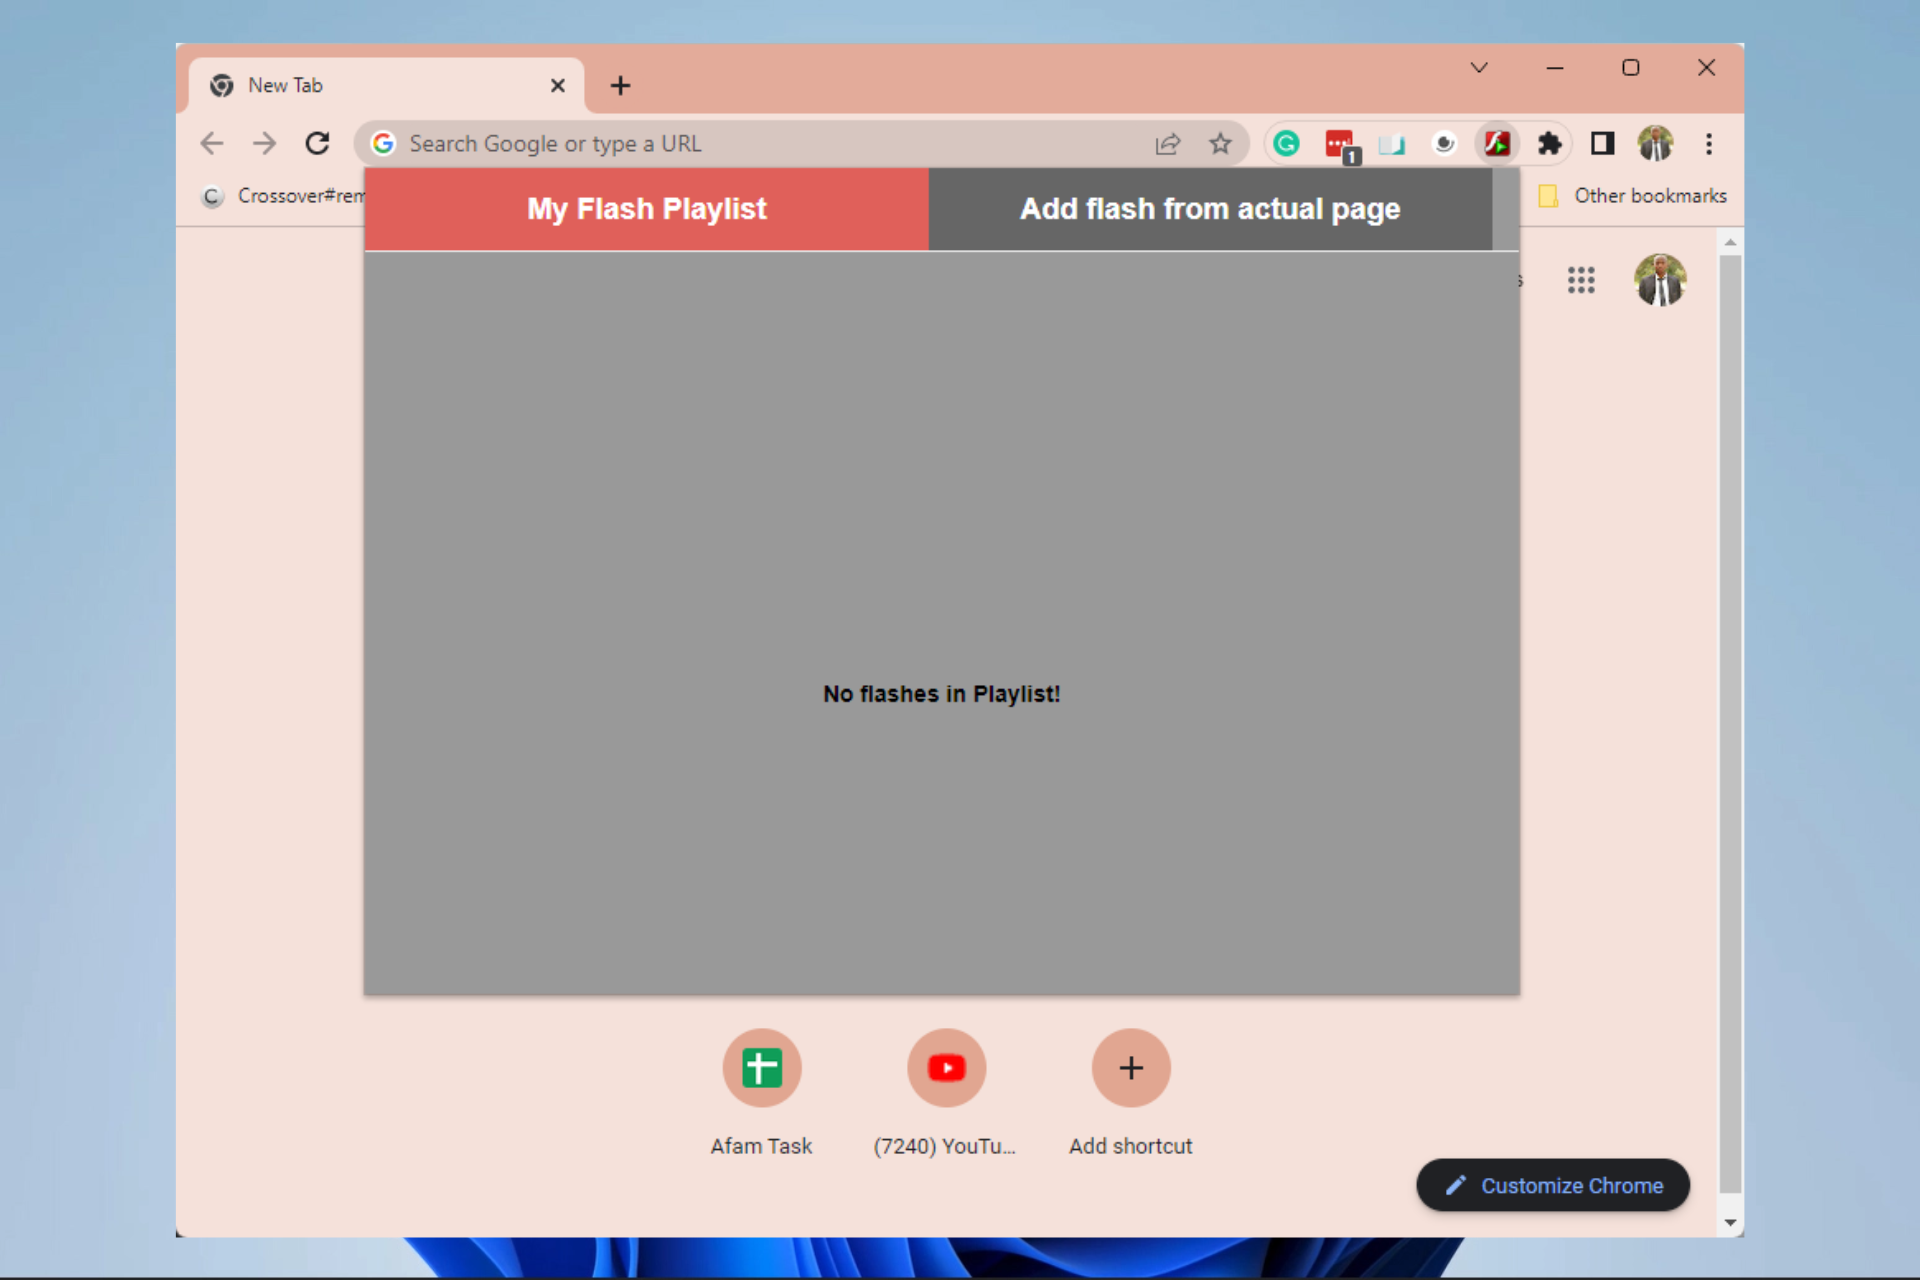Open the Chrome three-dot menu
Image resolution: width=1920 pixels, height=1280 pixels.
1708,144
